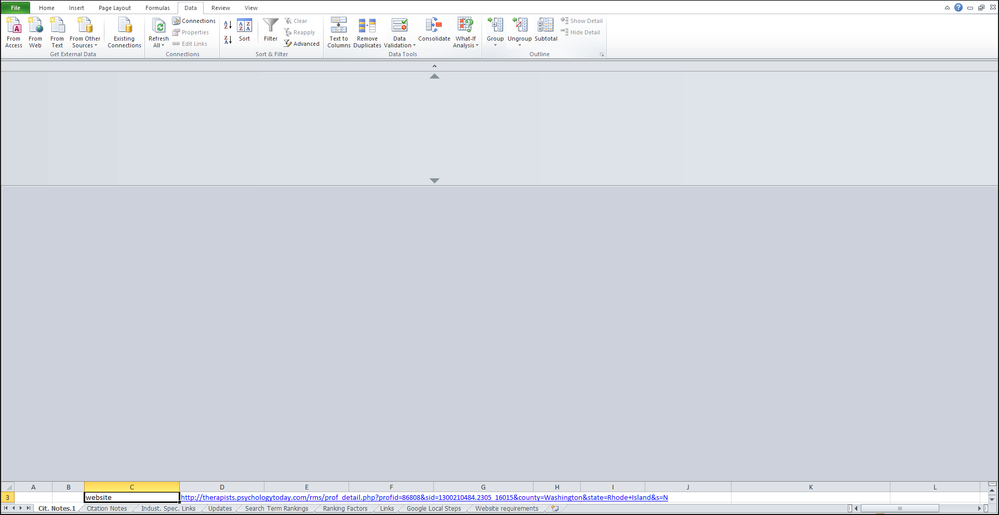999x515 pixels.
Task: Open the psychologytoday.com hyperlink
Action: tap(424, 497)
